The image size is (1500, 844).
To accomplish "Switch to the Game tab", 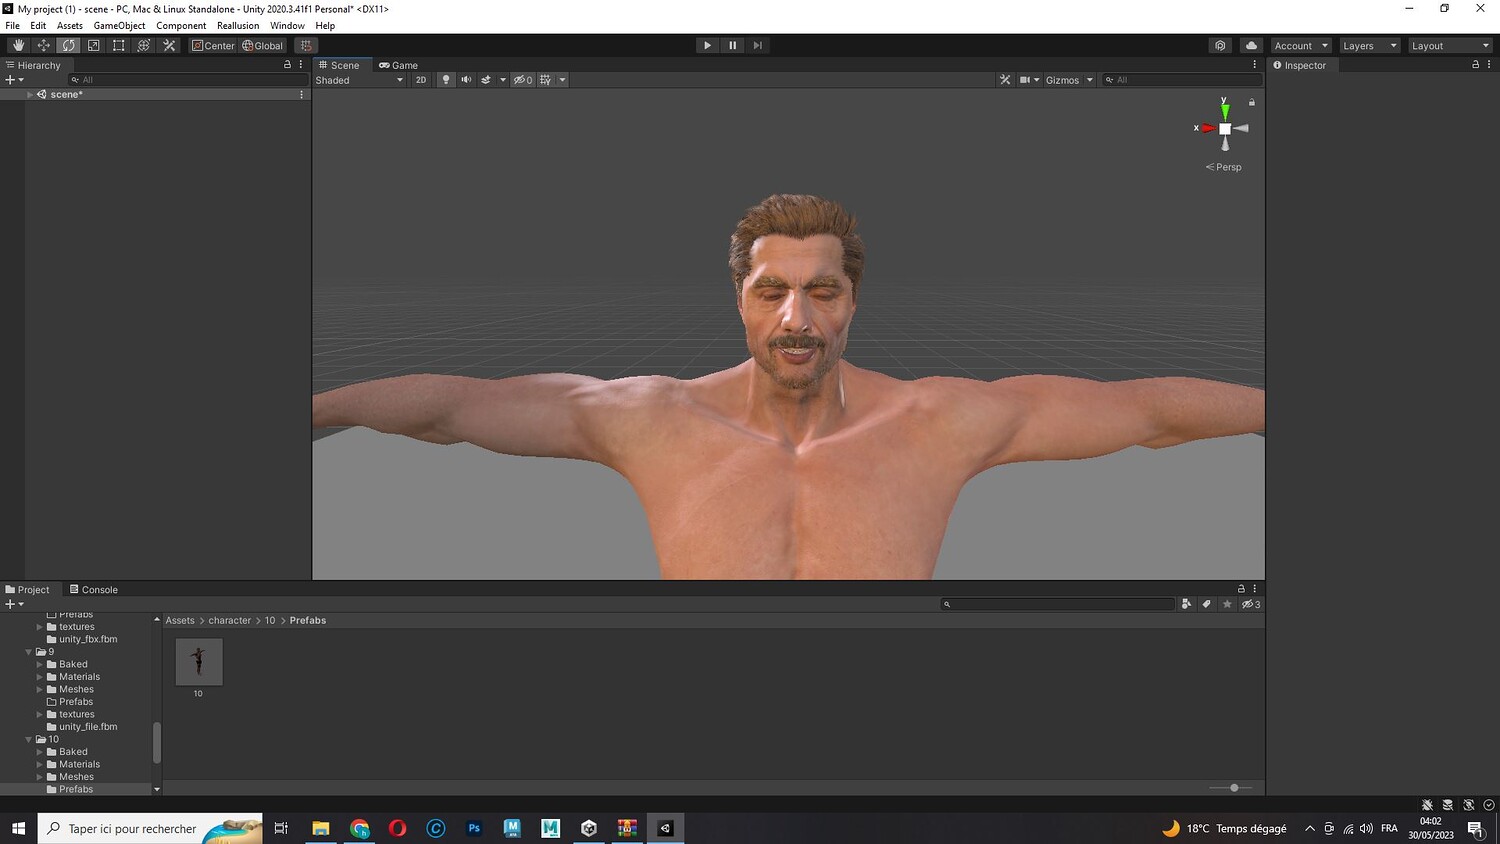I will 399,65.
